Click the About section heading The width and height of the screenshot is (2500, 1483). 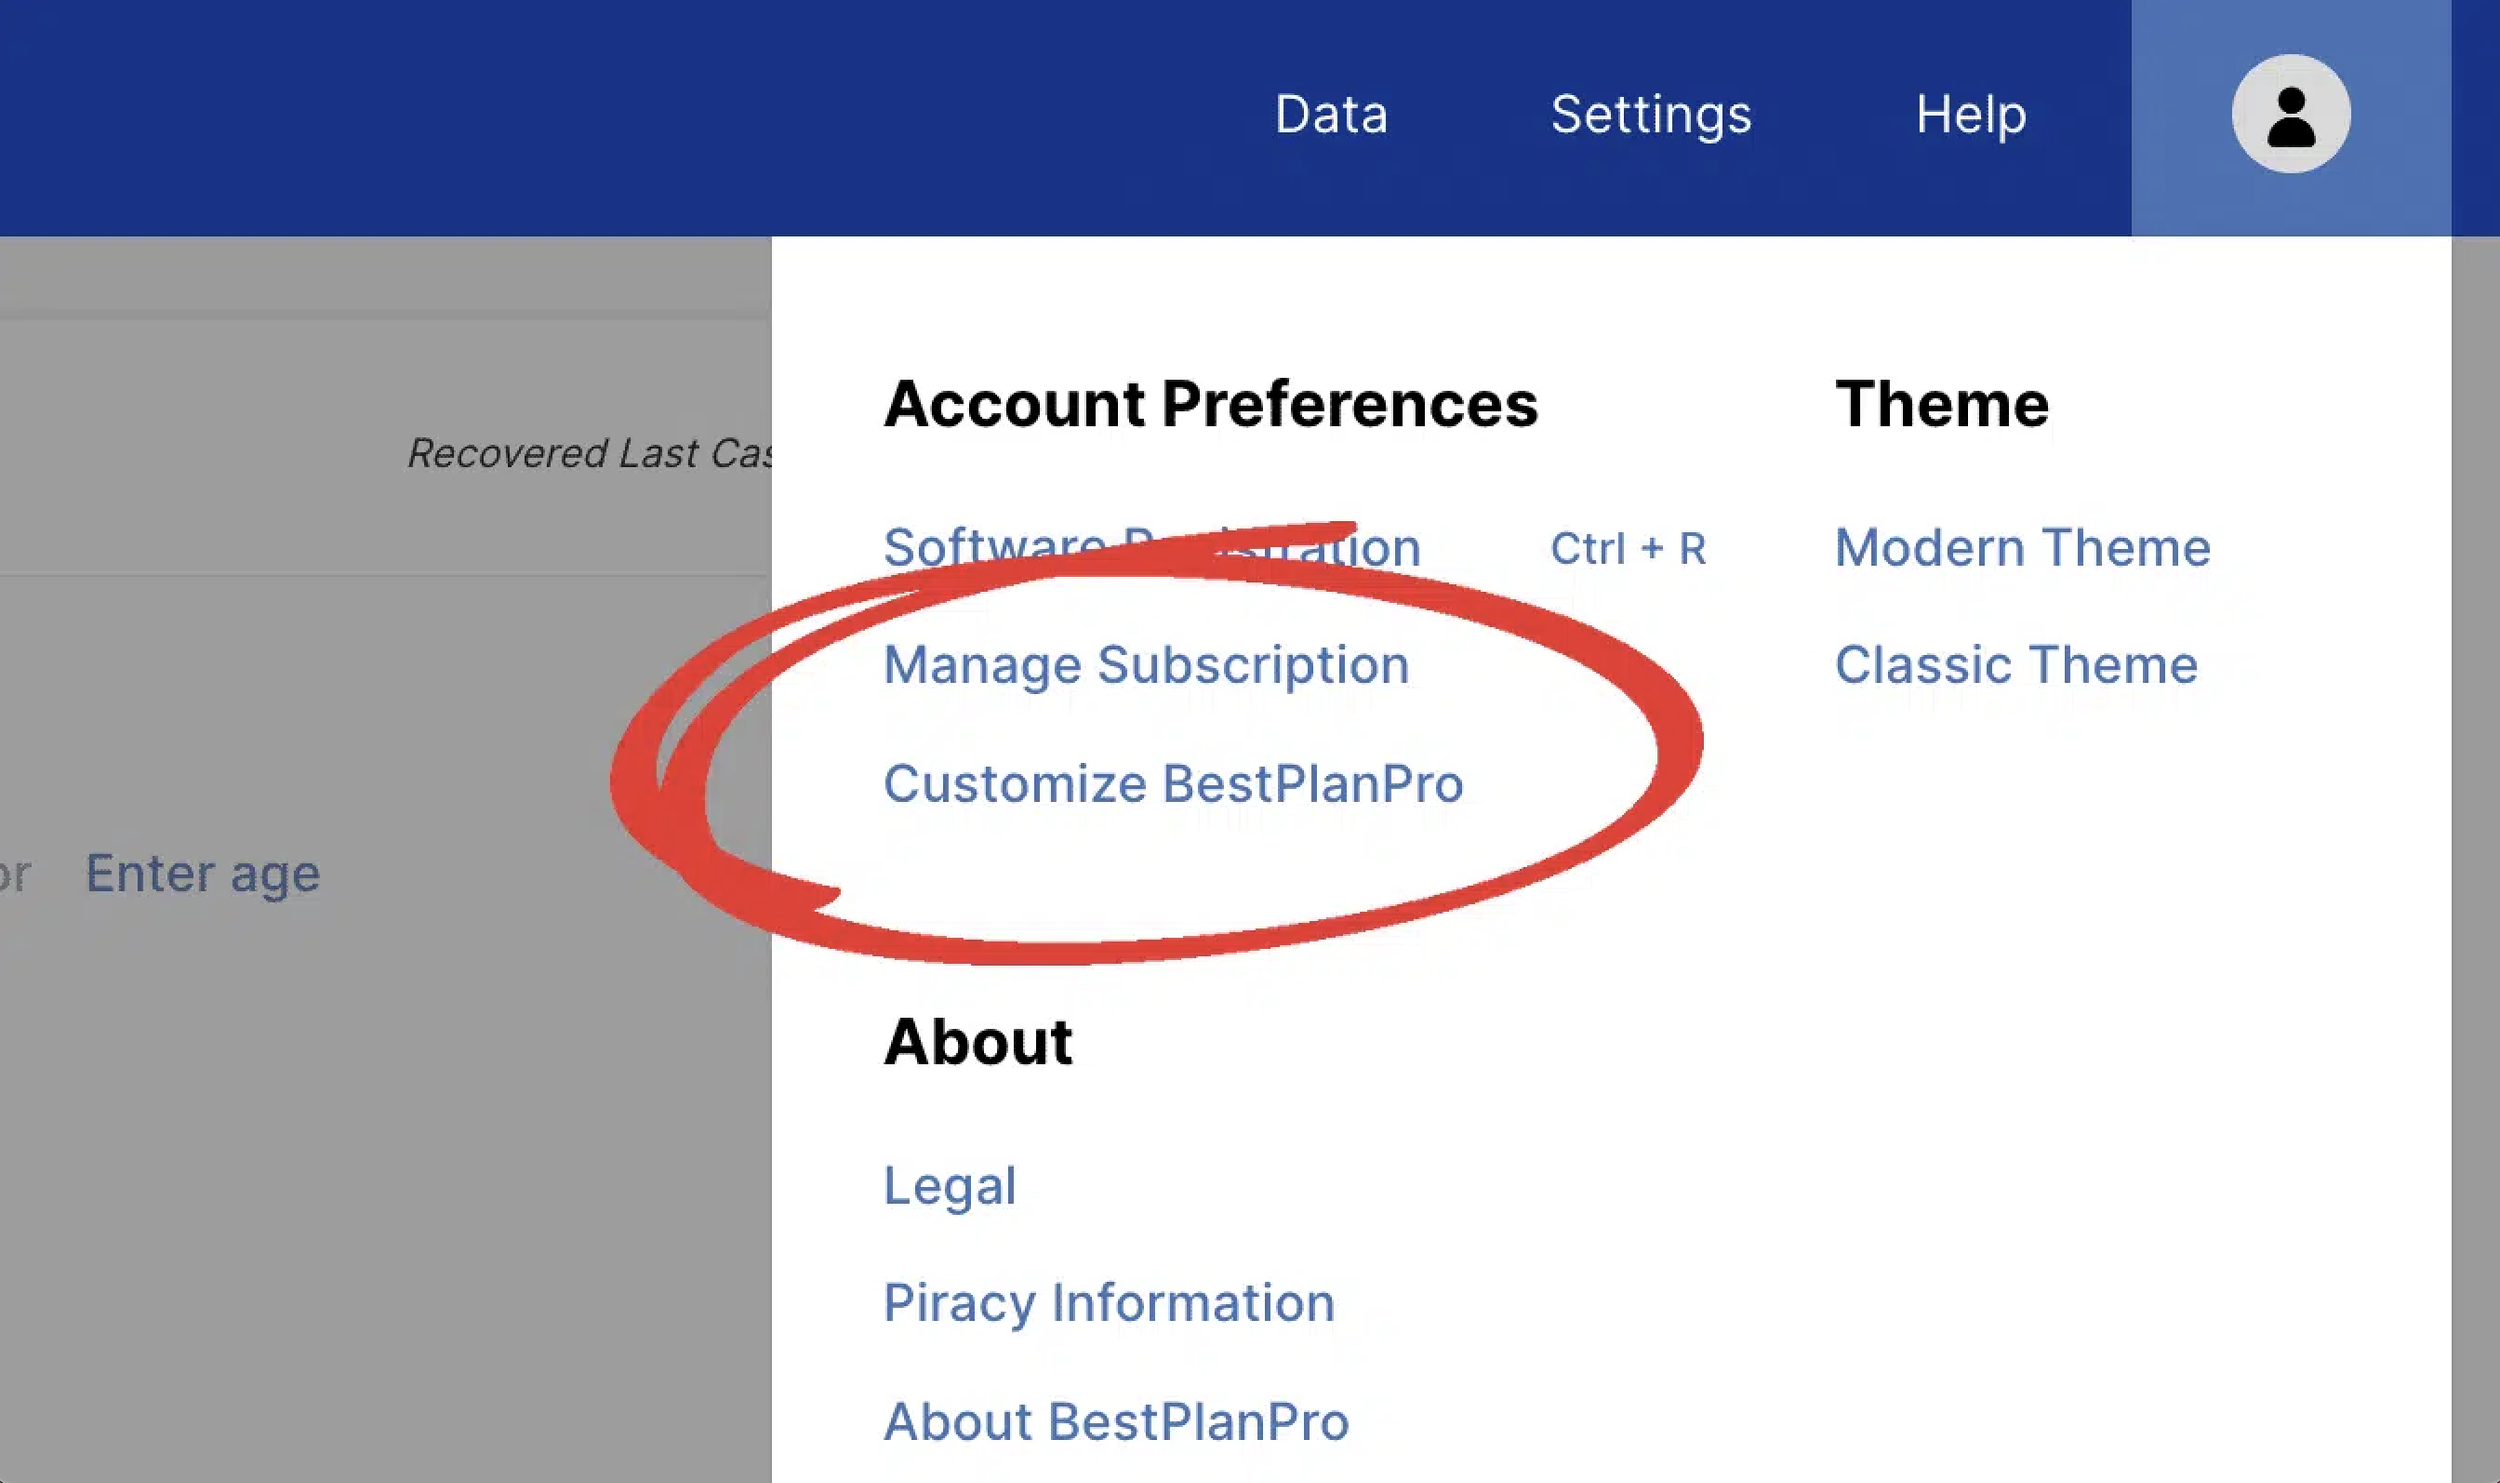[x=977, y=1042]
